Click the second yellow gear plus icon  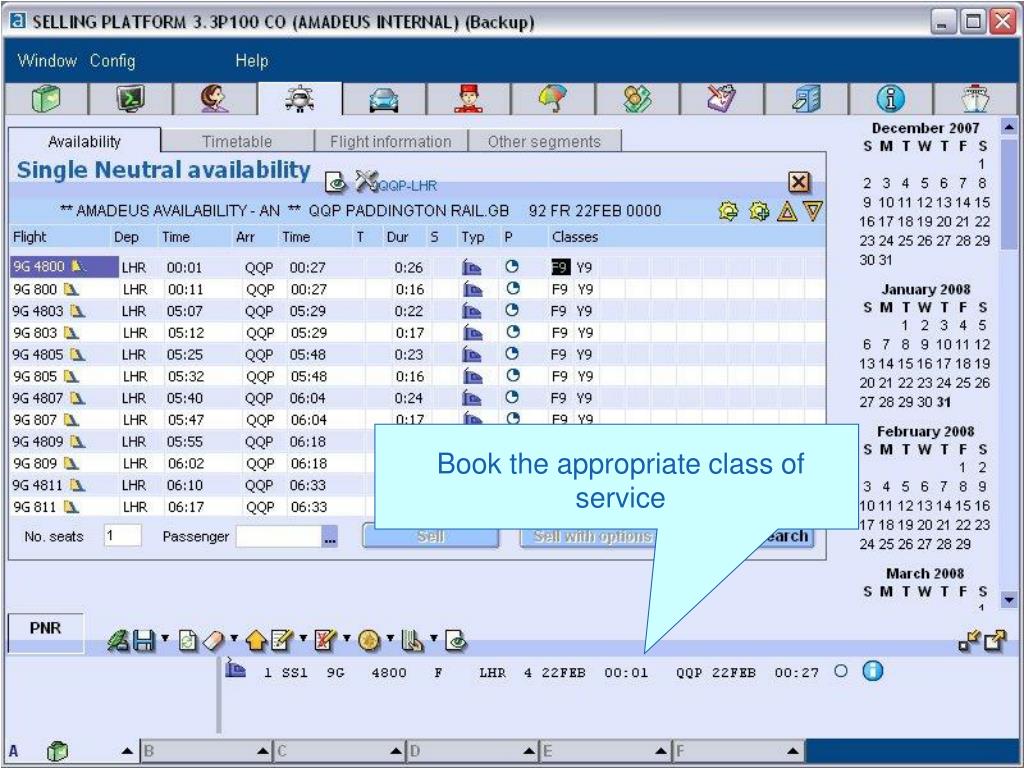click(x=758, y=211)
